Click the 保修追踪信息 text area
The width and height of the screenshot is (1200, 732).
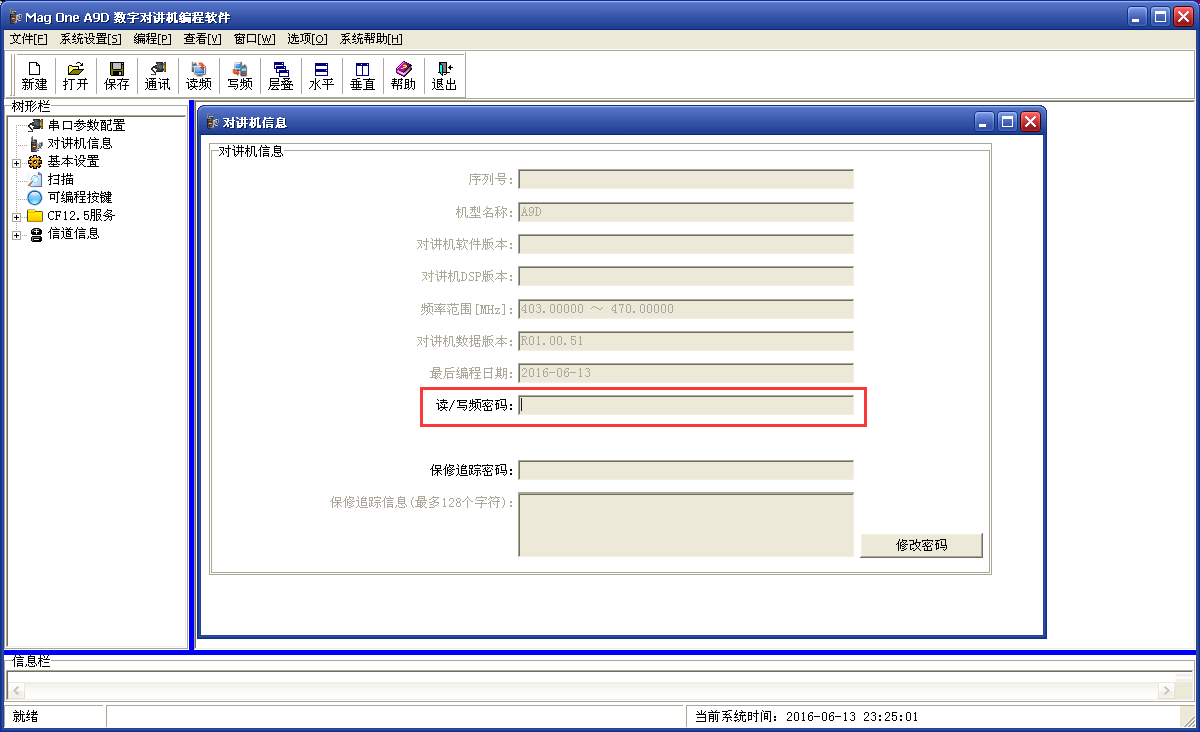pos(686,524)
